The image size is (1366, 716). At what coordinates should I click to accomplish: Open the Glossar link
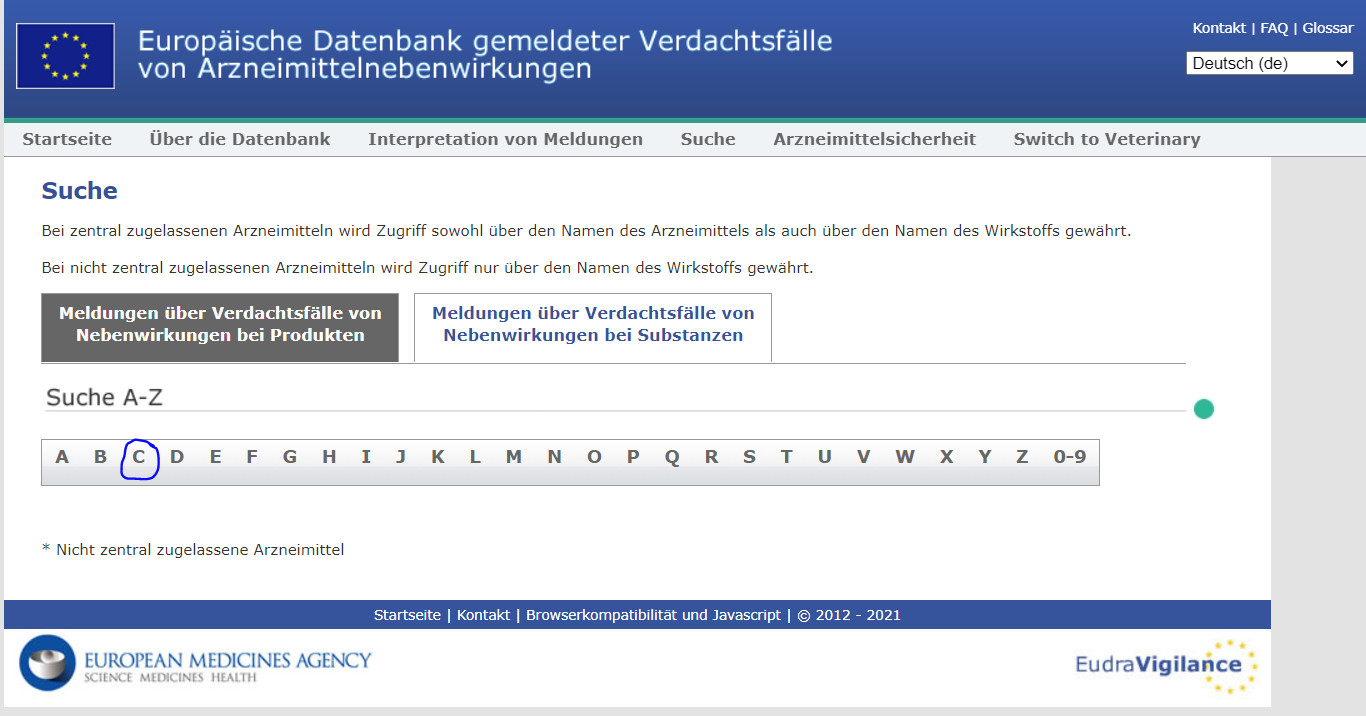pyautogui.click(x=1327, y=28)
